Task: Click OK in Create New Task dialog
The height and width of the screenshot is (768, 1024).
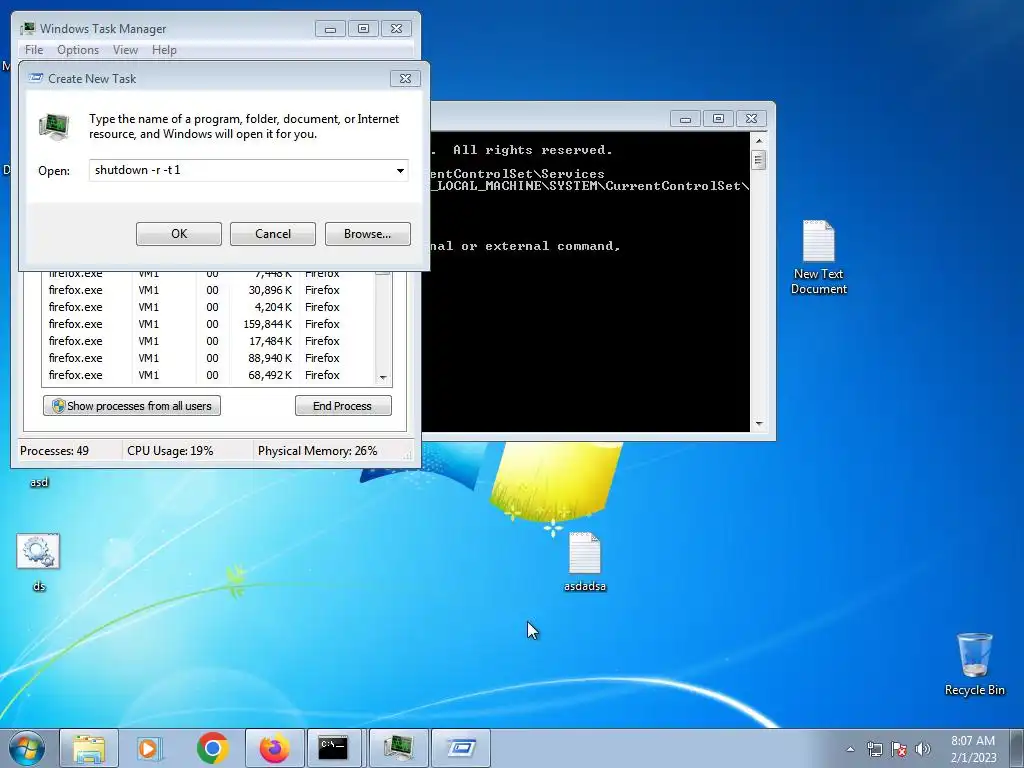Action: tap(178, 234)
